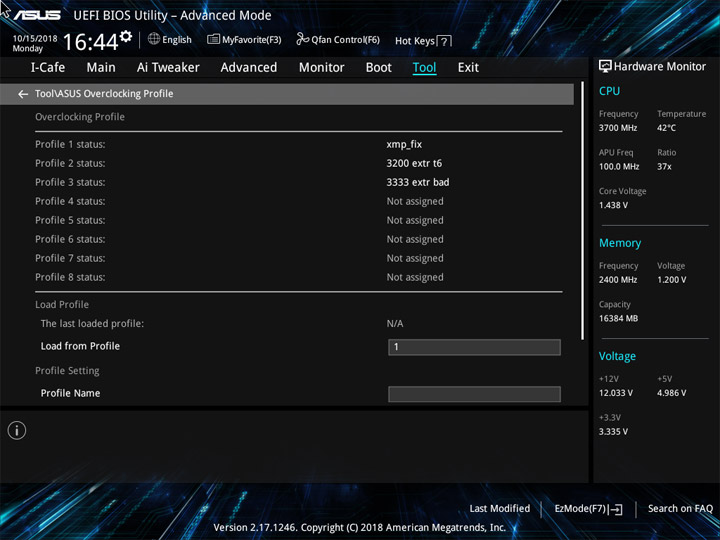The image size is (720, 540).
Task: Open the Exit tab
Action: click(x=468, y=68)
